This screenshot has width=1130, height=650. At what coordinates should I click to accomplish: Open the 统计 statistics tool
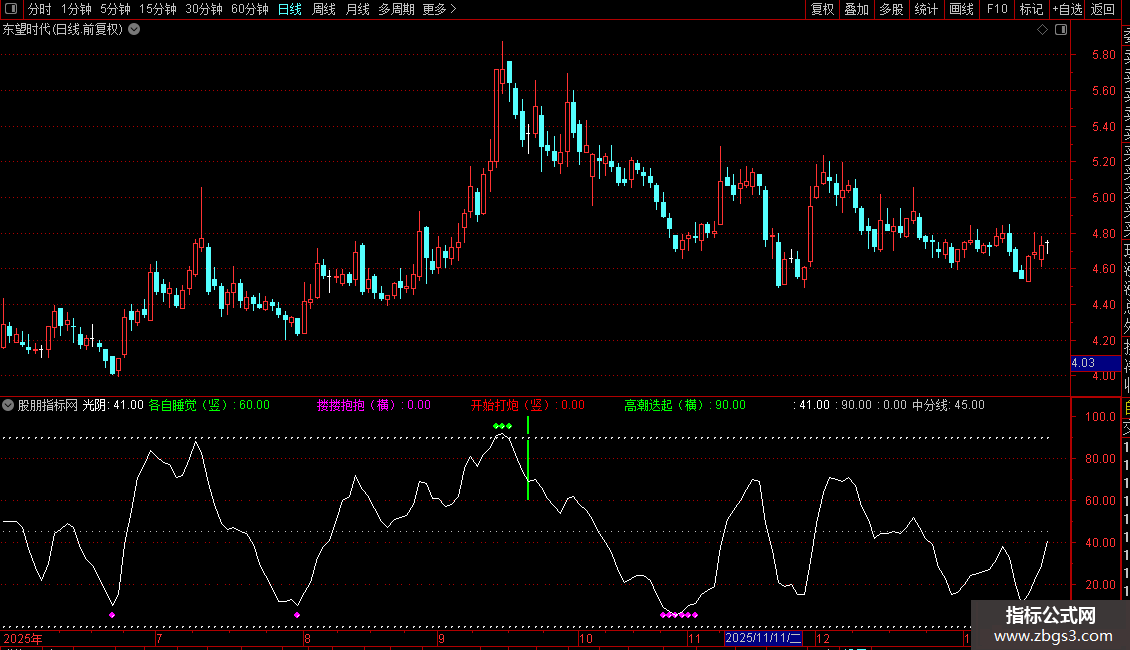(926, 9)
